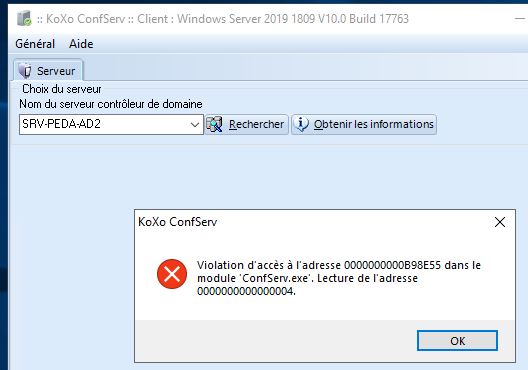The width and height of the screenshot is (528, 370).
Task: Click the shield icon on the Serveur tab
Action: point(25,71)
